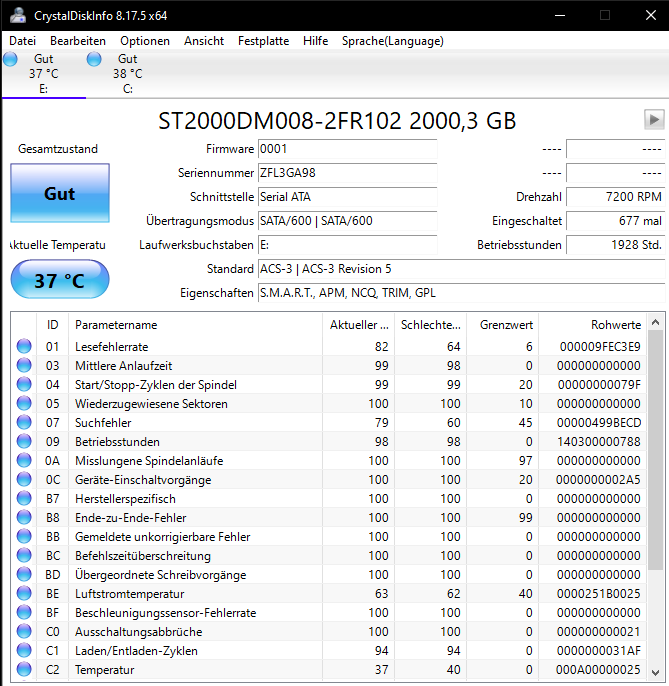Viewport: 669px width, 686px height.
Task: Click status orb of Misslungene Spindelanläufe row
Action: (24, 460)
